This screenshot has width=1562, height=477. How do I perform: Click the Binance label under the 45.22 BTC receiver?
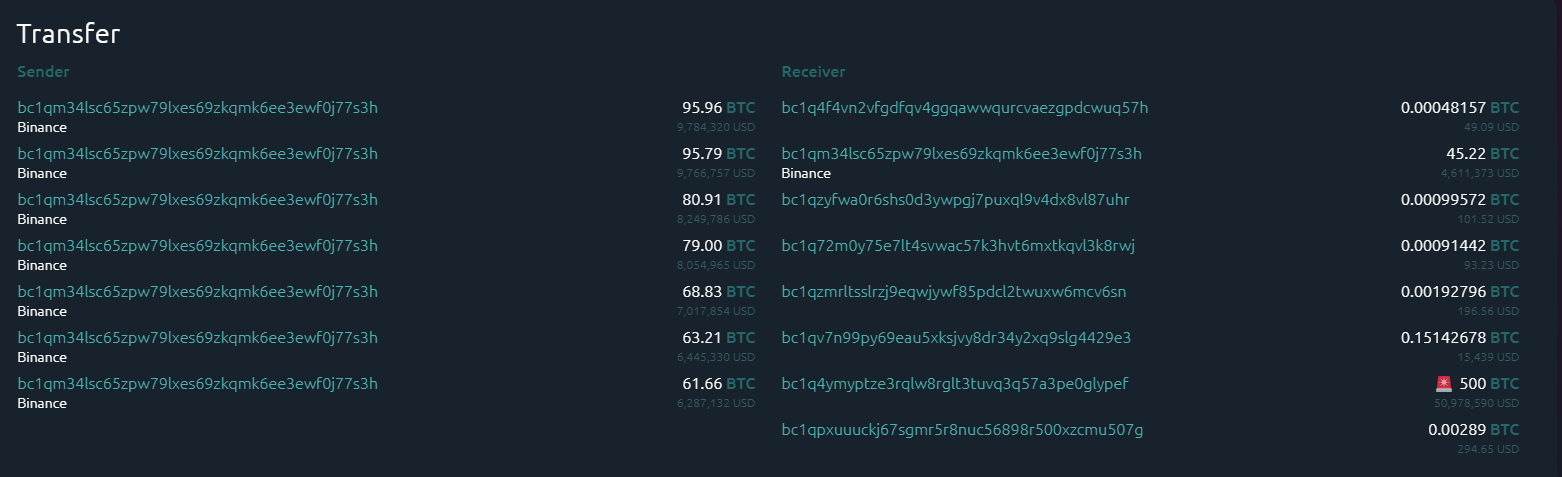806,173
